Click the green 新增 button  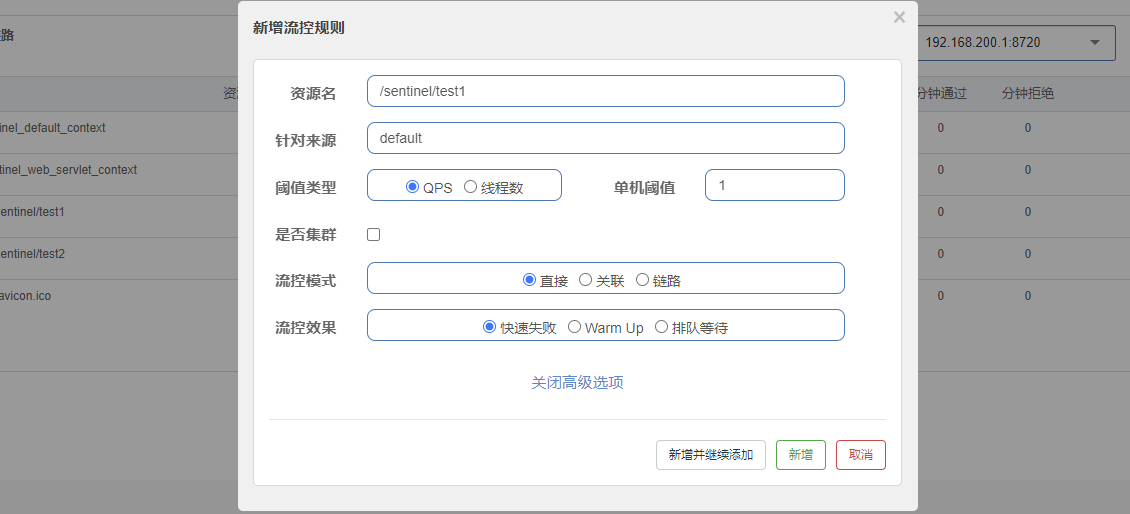[800, 455]
